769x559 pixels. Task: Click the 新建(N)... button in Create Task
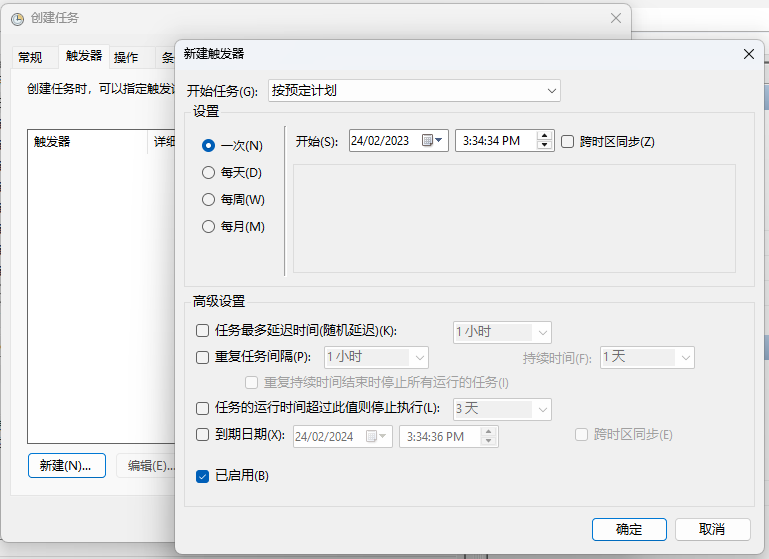pyautogui.click(x=67, y=465)
